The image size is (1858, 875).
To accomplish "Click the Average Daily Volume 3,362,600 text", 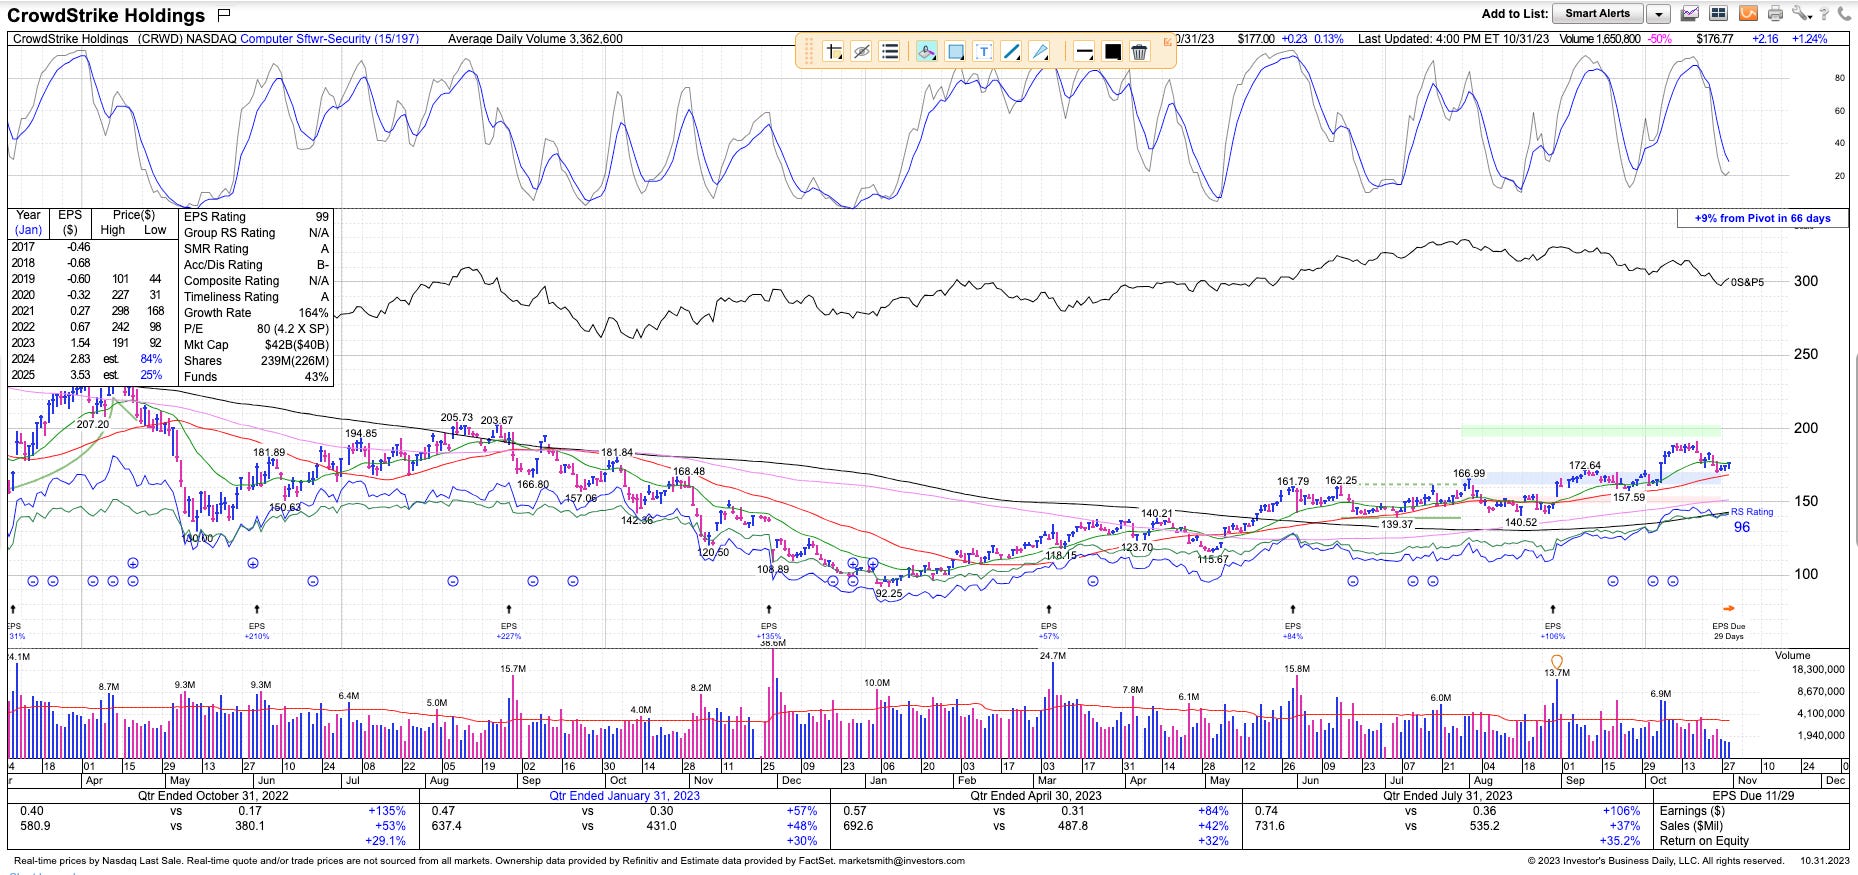I will pos(535,39).
